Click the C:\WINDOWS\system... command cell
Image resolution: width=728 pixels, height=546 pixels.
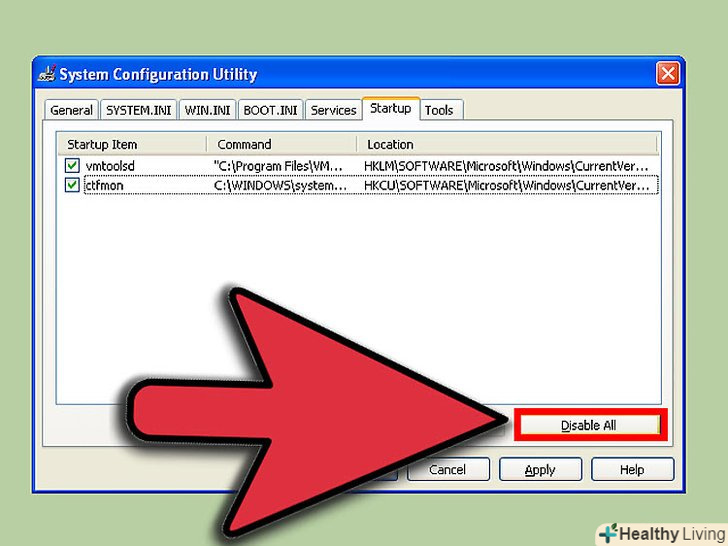tap(280, 185)
